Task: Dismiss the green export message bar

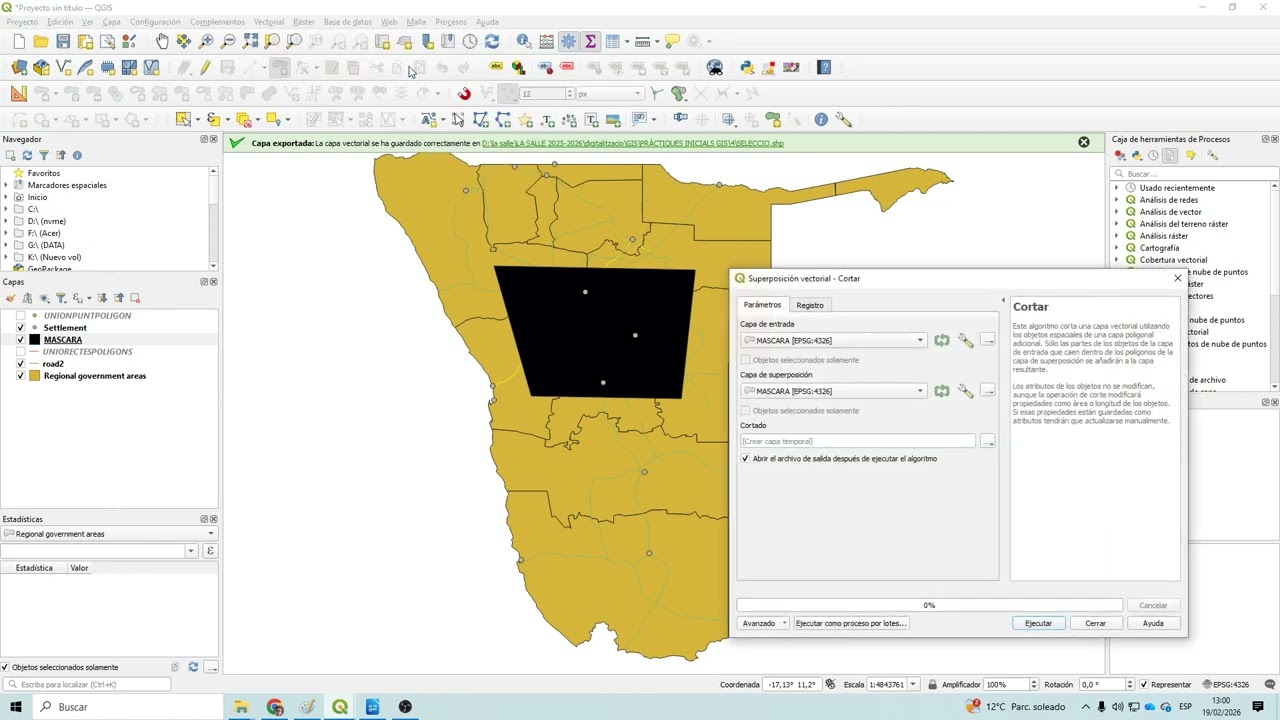Action: (x=1083, y=142)
